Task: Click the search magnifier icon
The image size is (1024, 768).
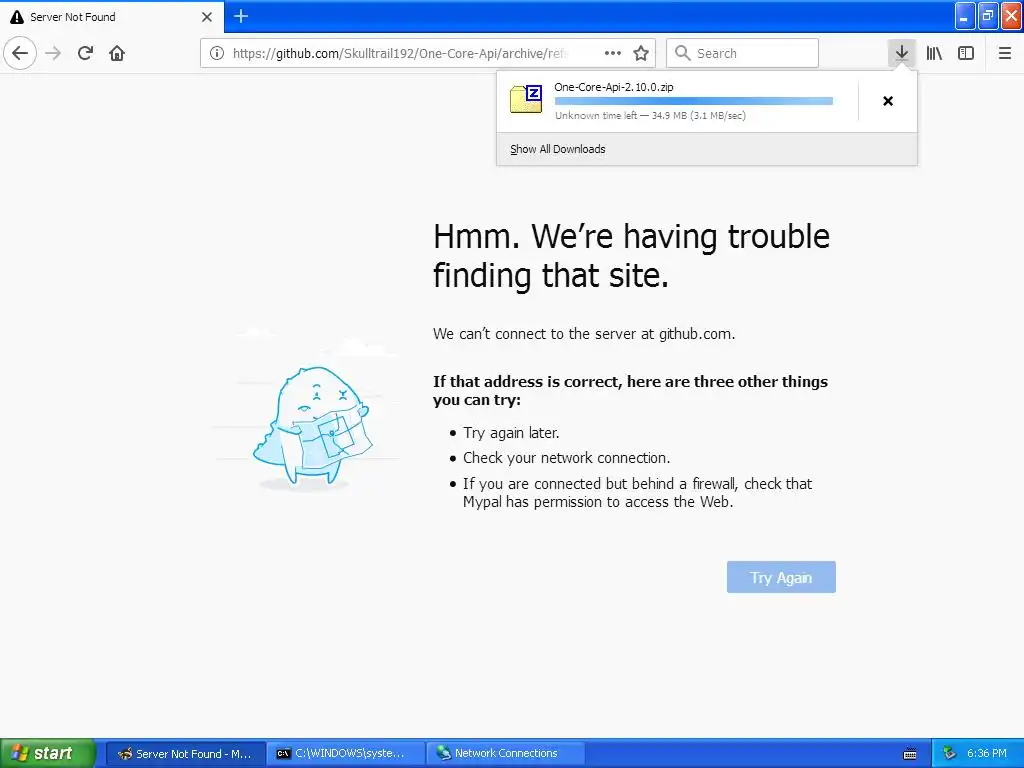Action: tap(682, 53)
